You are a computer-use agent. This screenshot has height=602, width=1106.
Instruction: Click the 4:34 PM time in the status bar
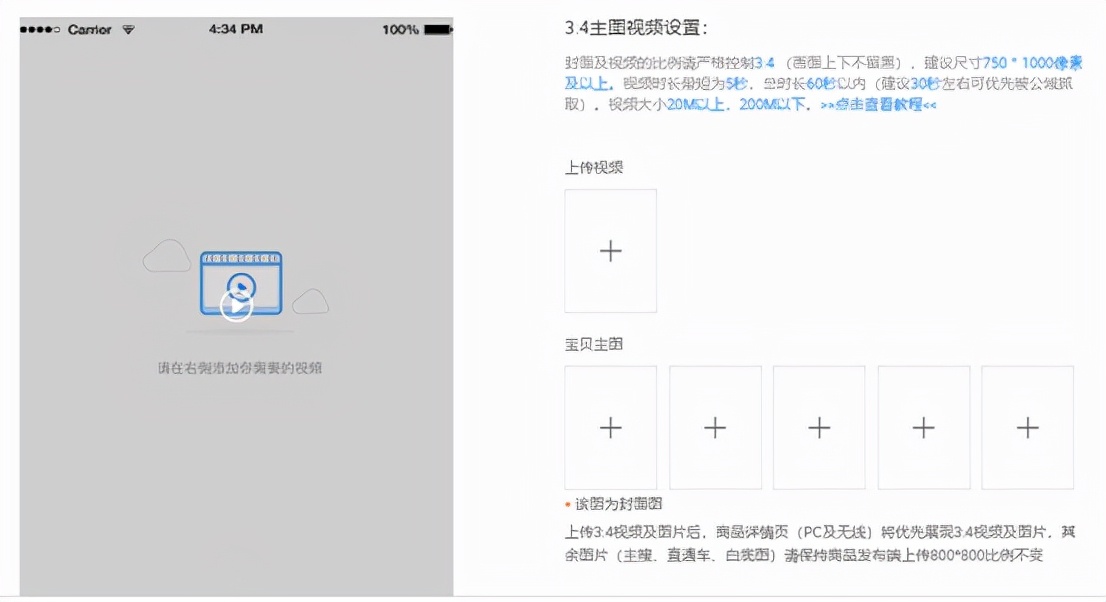tap(237, 30)
